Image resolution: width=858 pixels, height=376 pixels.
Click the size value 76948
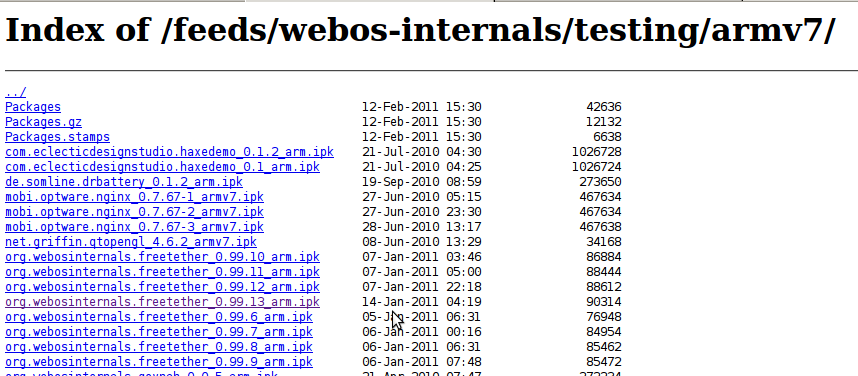point(604,317)
